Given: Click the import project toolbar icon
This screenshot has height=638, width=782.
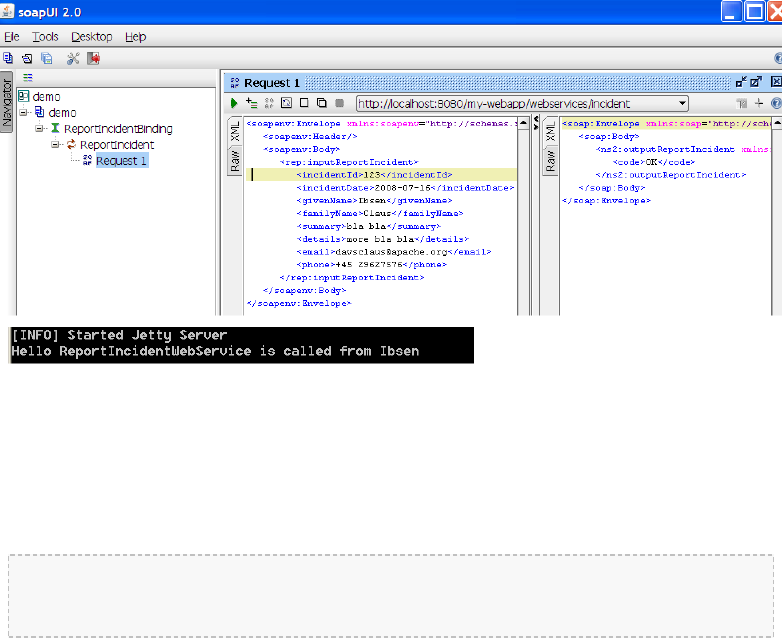Looking at the screenshot, I should coord(27,58).
